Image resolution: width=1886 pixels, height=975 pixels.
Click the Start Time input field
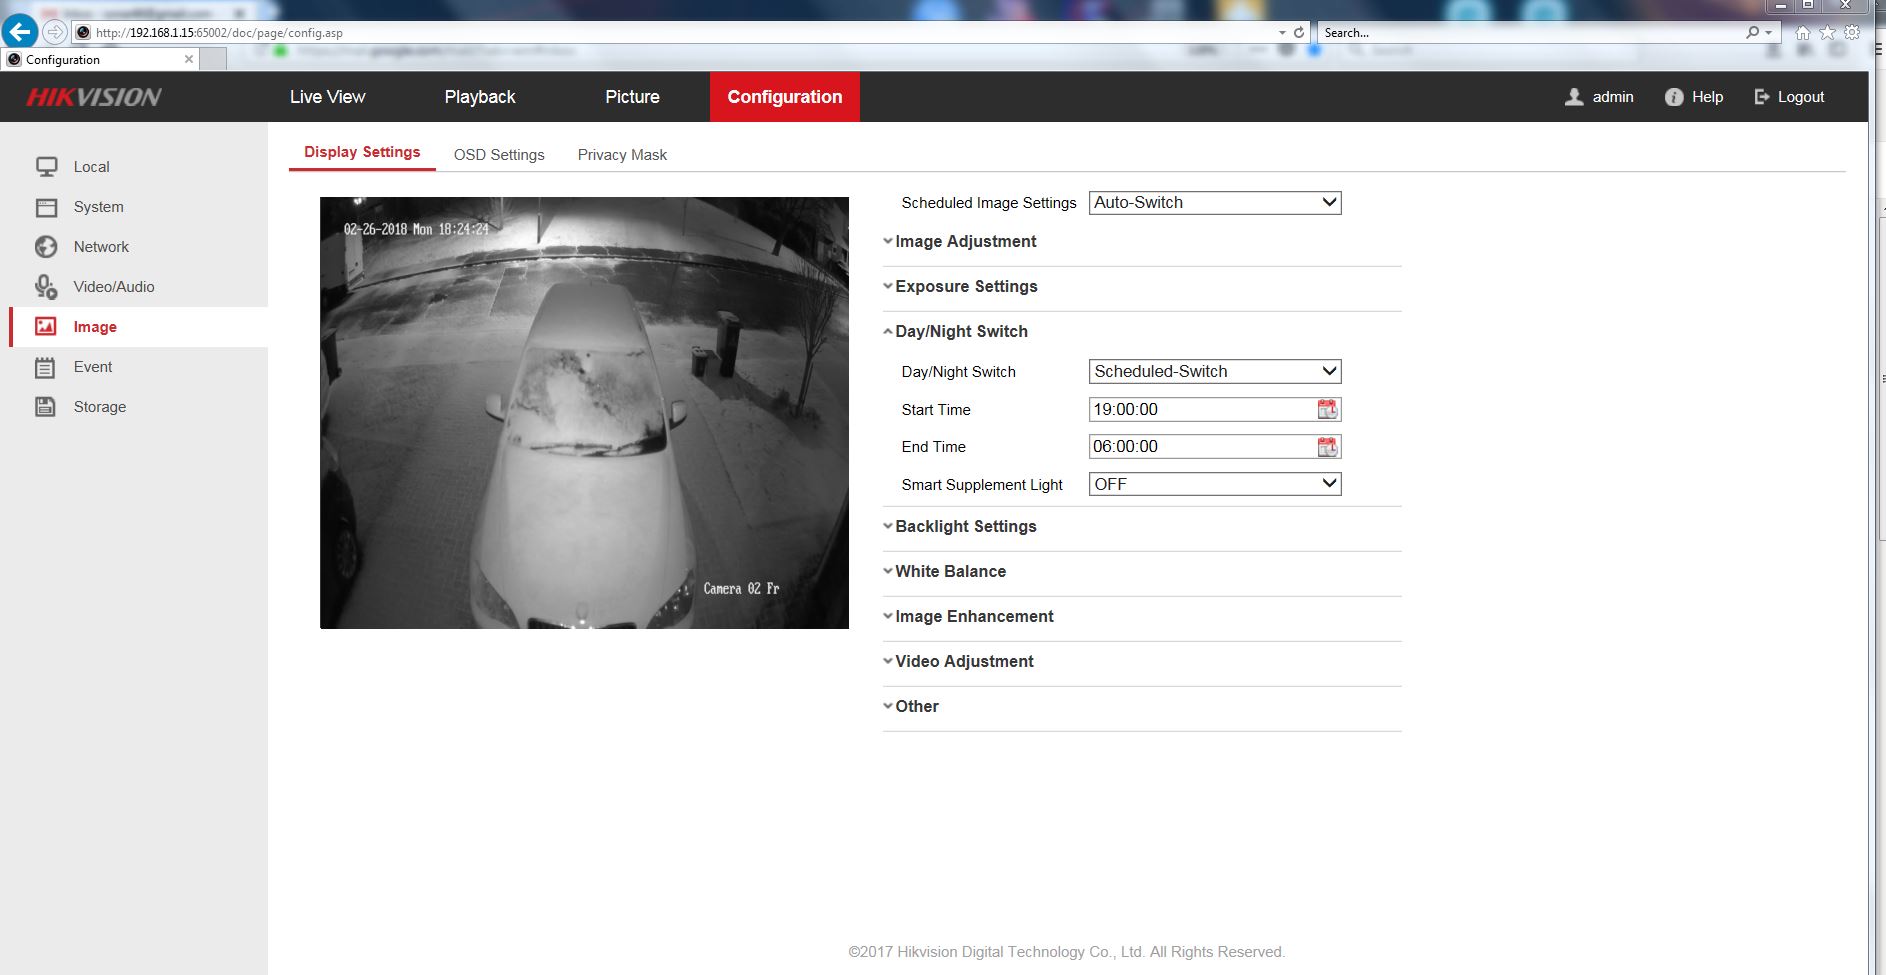[x=1200, y=409]
